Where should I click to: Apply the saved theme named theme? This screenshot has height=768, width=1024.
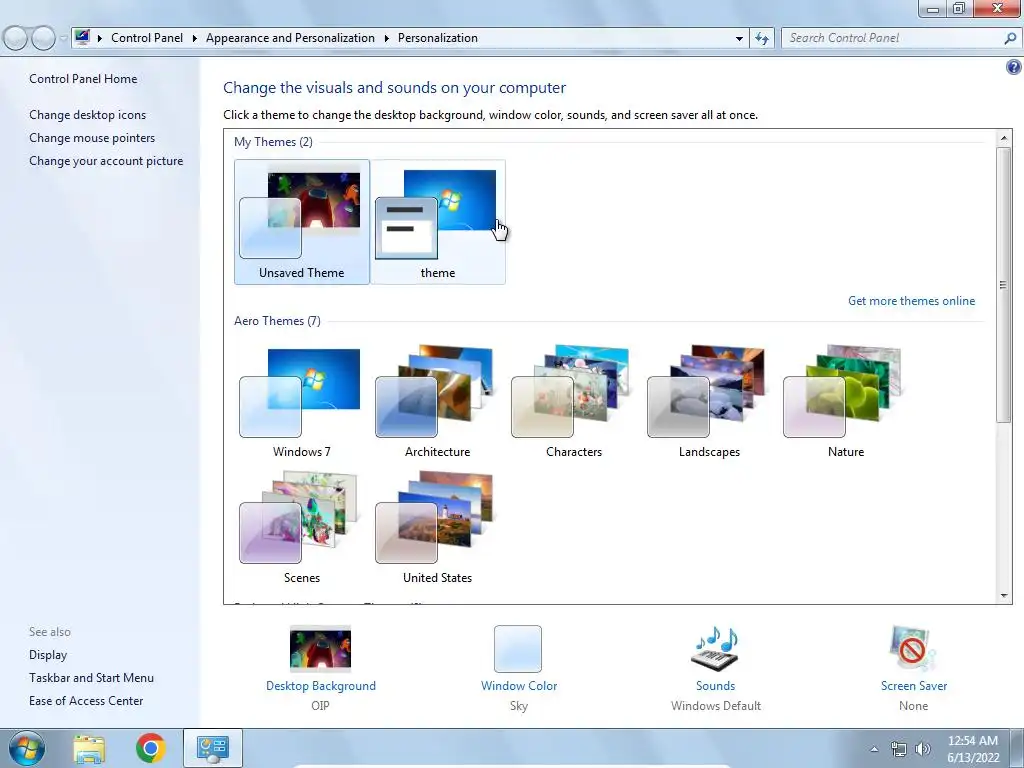(x=438, y=221)
